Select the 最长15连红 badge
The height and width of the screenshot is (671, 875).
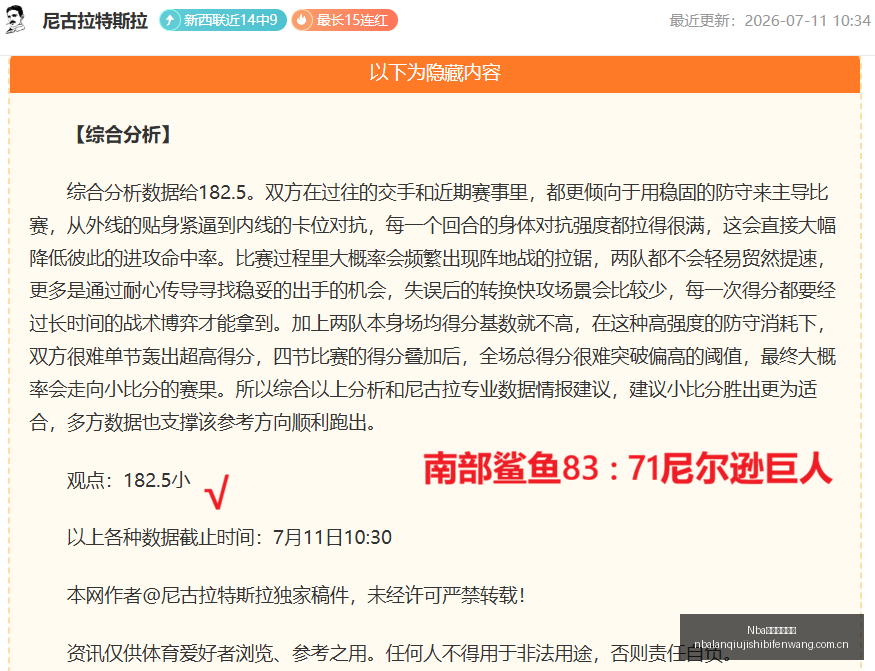tap(344, 20)
